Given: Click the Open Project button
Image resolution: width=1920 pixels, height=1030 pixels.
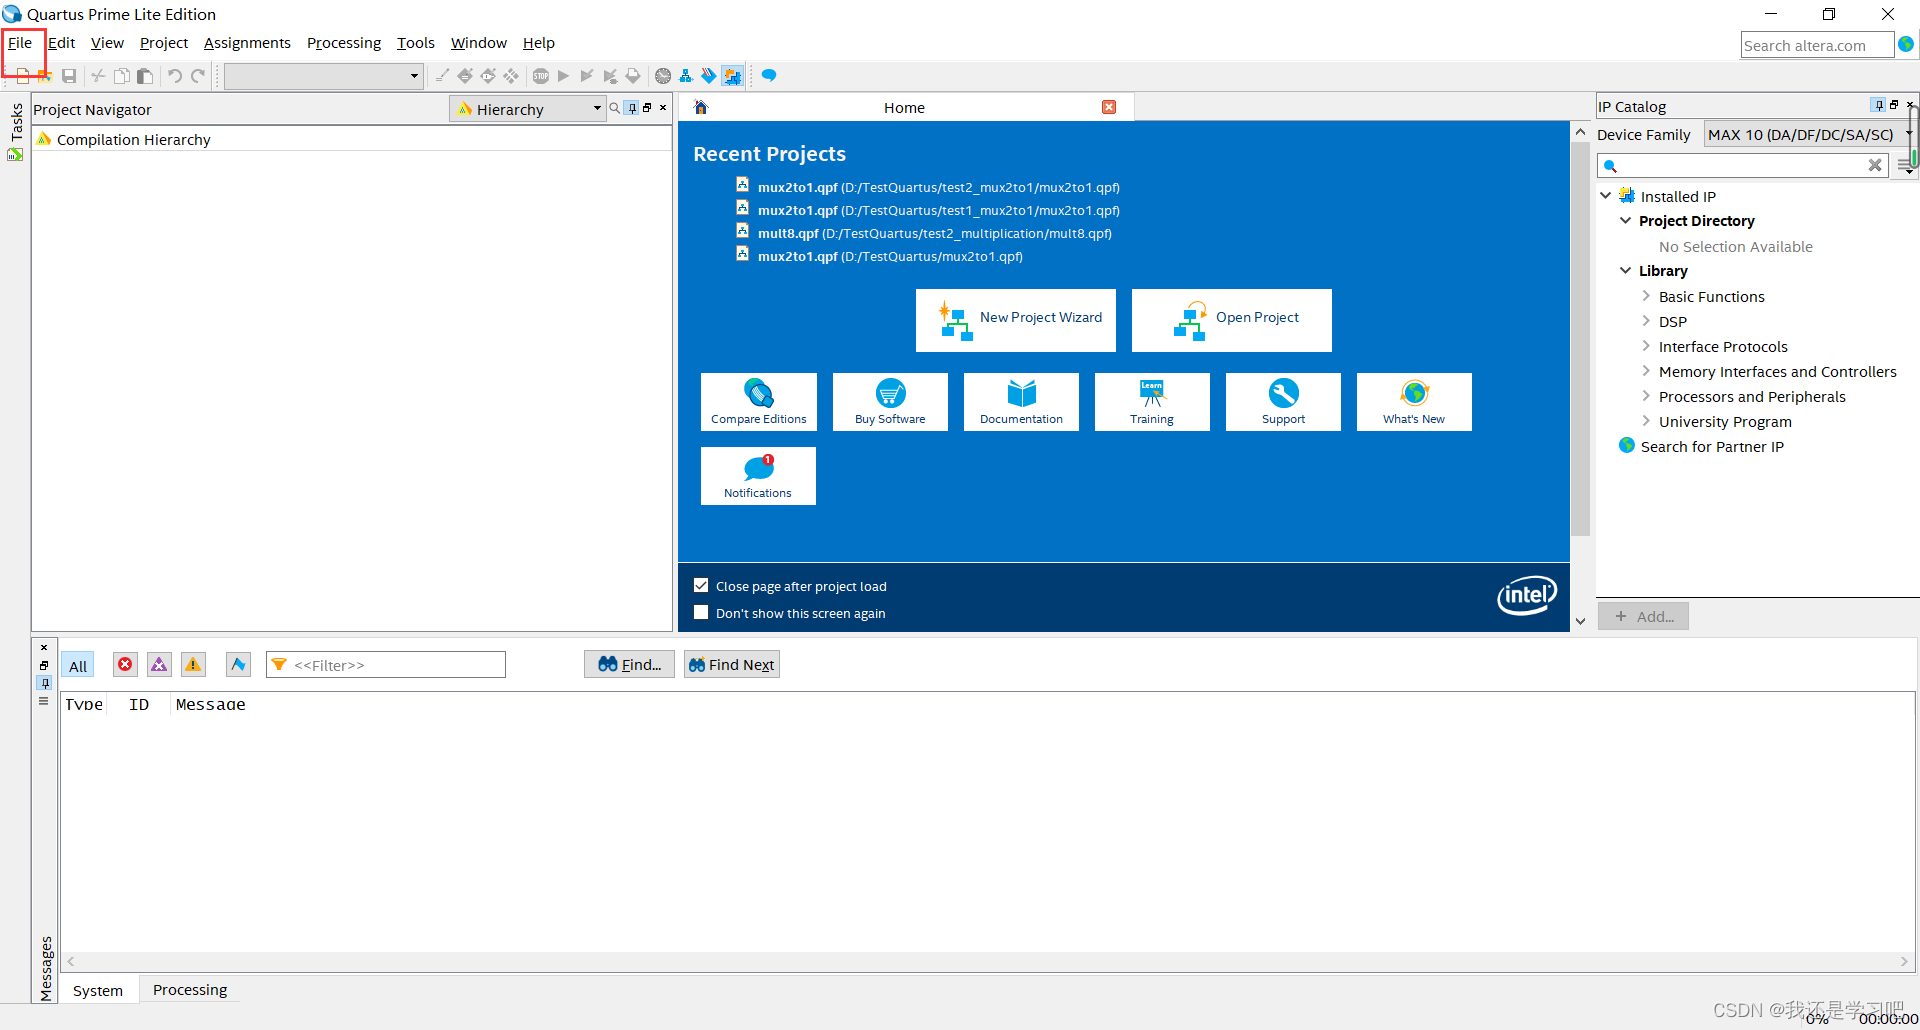Looking at the screenshot, I should click(1231, 320).
